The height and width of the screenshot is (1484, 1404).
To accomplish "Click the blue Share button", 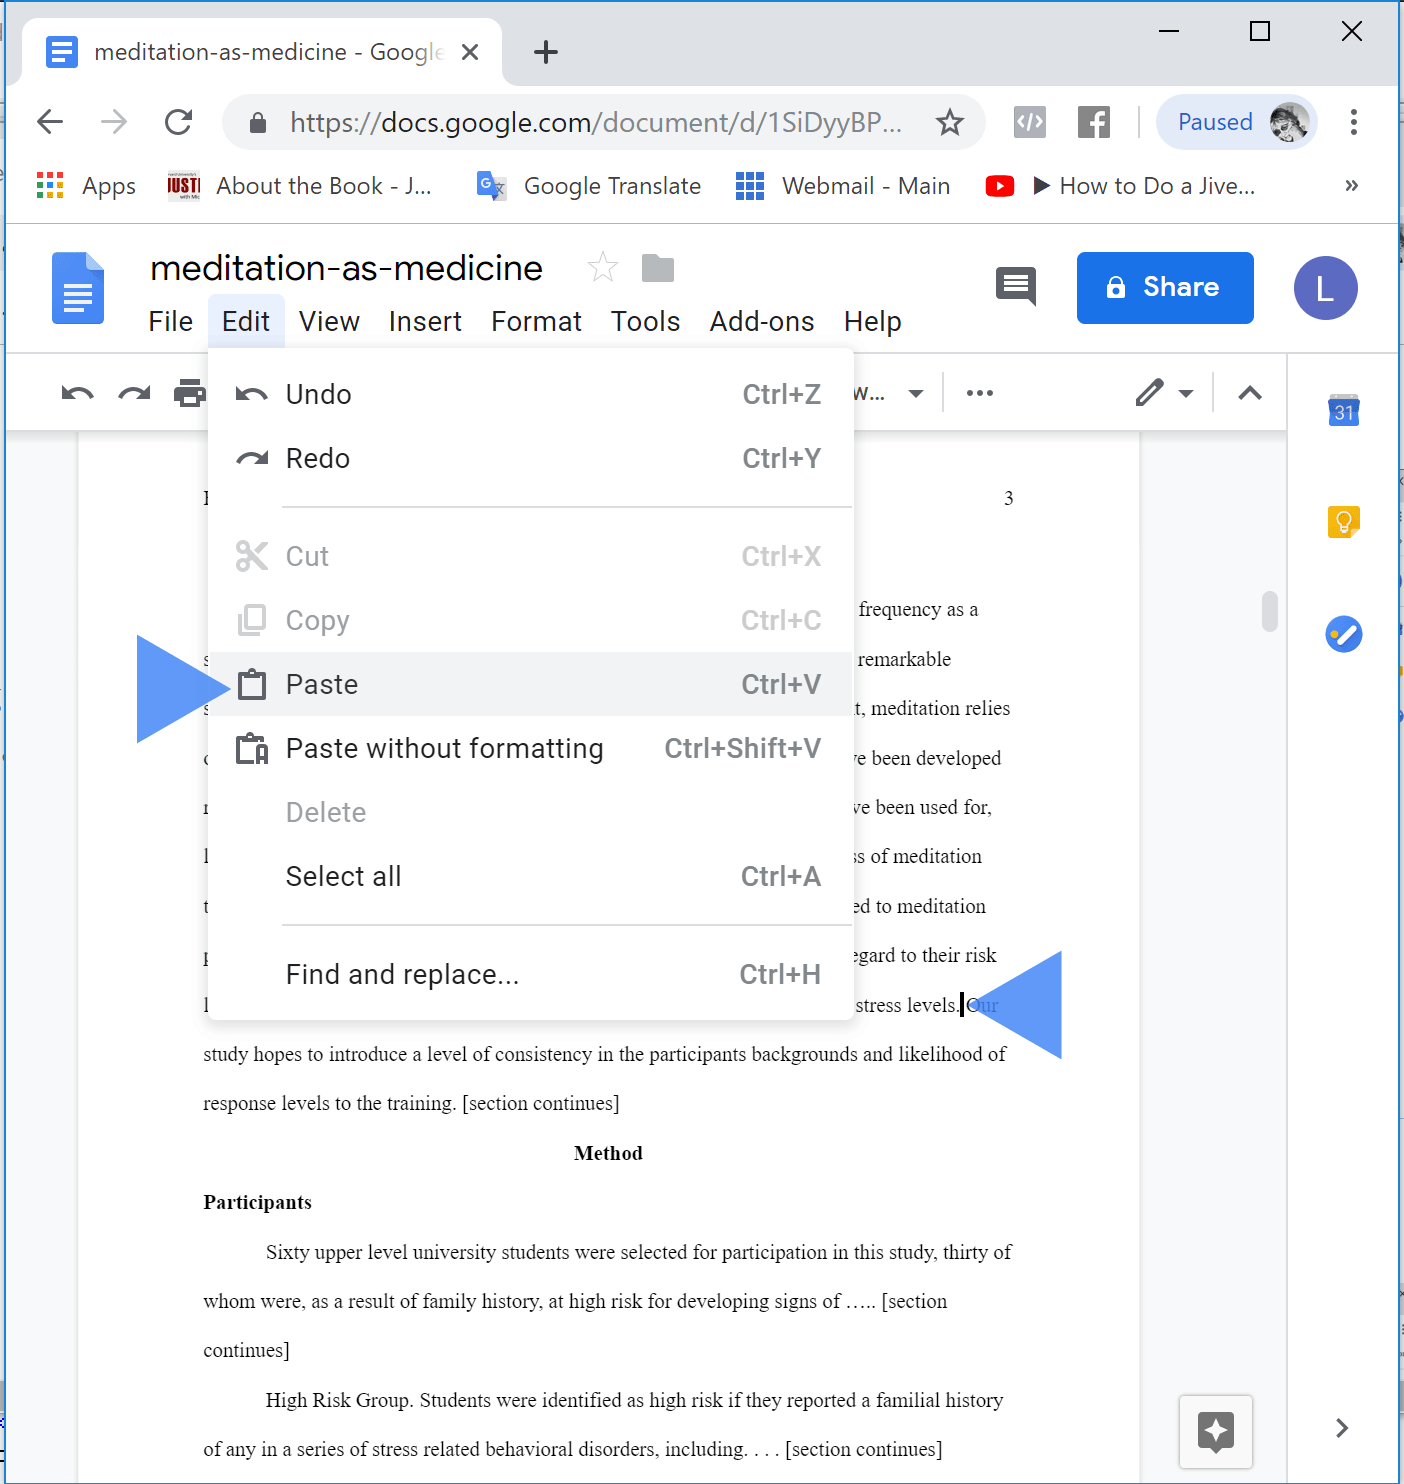I will pos(1164,288).
